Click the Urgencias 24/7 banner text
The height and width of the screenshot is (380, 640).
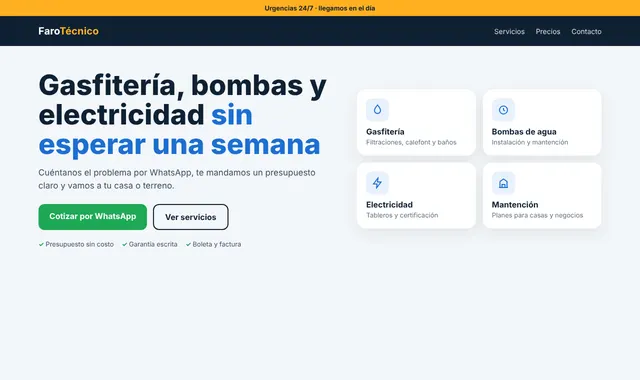tap(320, 8)
